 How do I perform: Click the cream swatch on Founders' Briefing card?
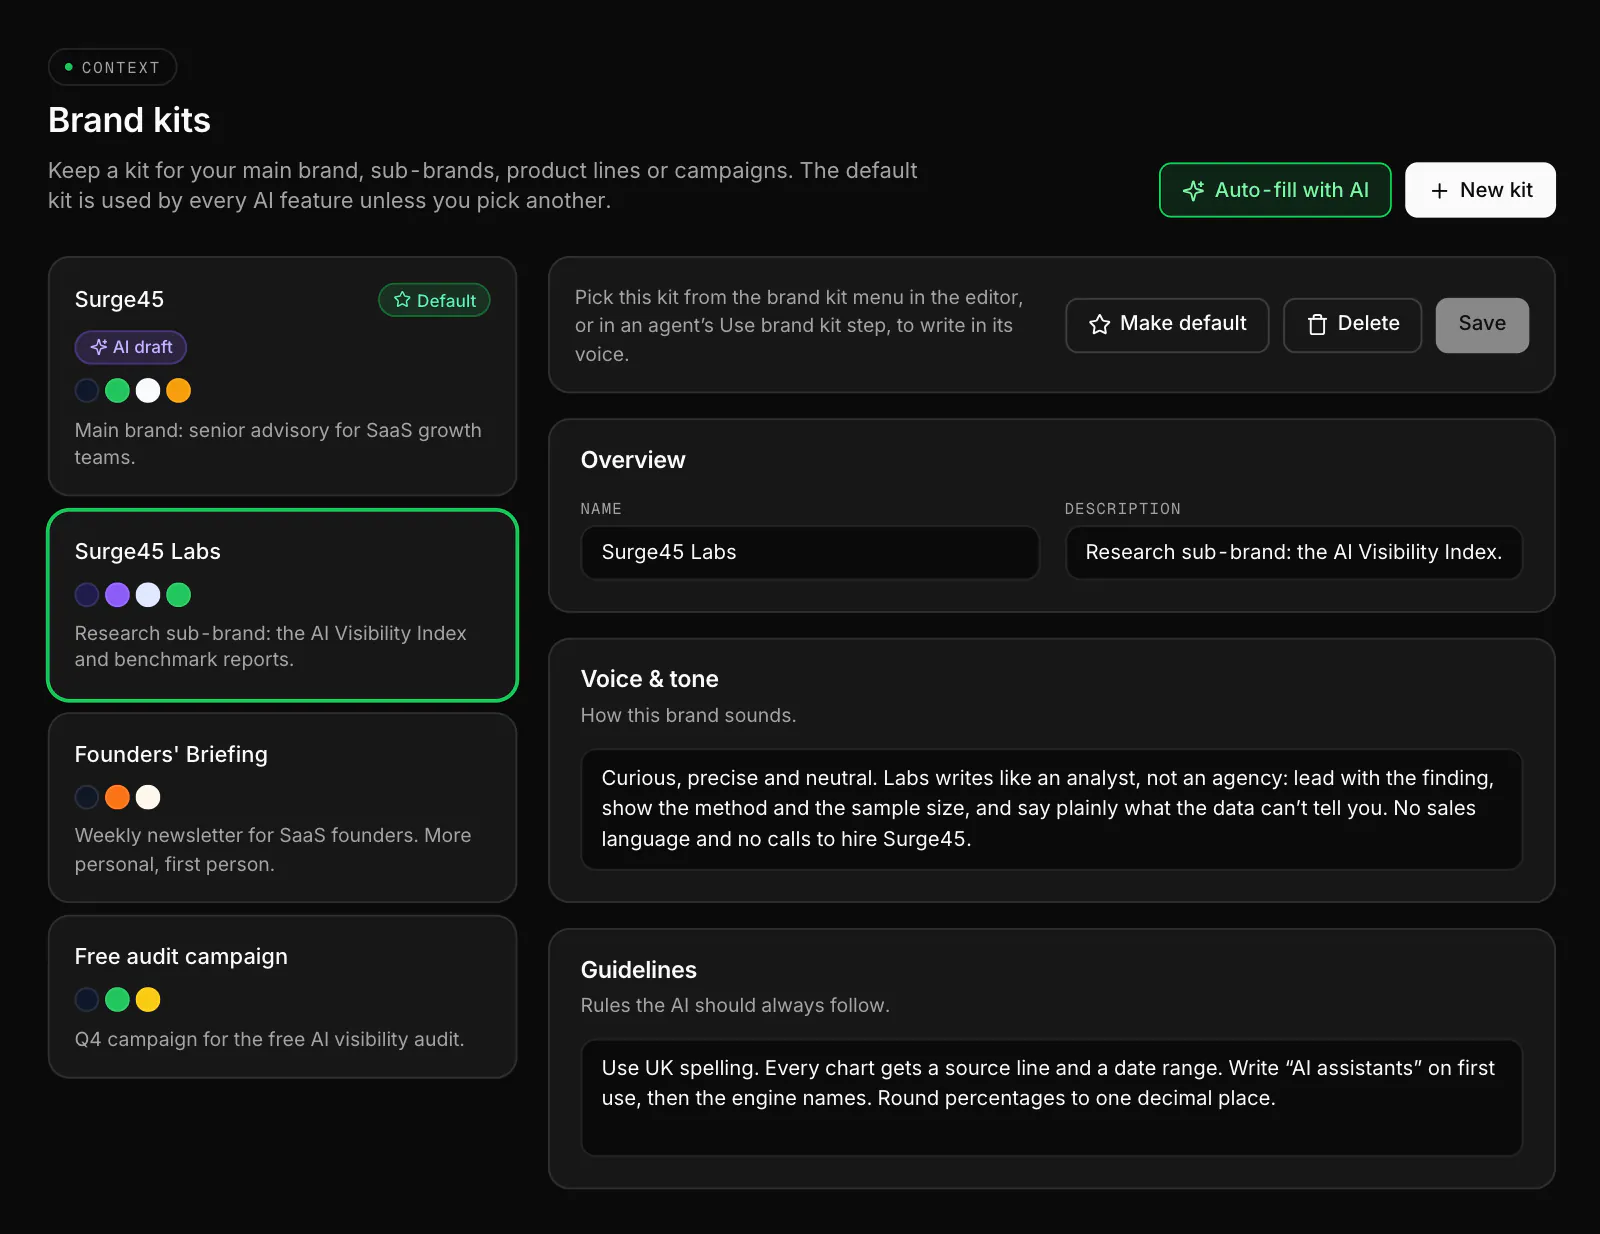coord(148,797)
